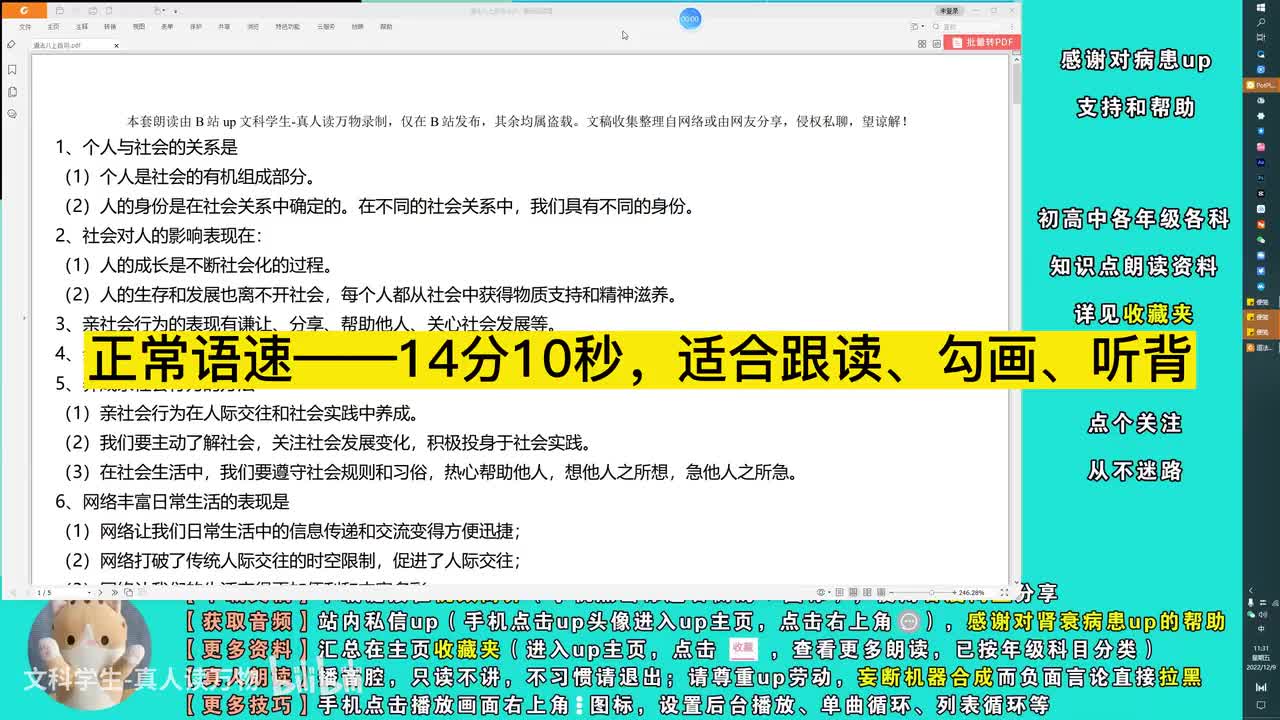Screen dimensions: 1280x720
Task: Switch to the 保护 ribbon tab
Action: 196,27
